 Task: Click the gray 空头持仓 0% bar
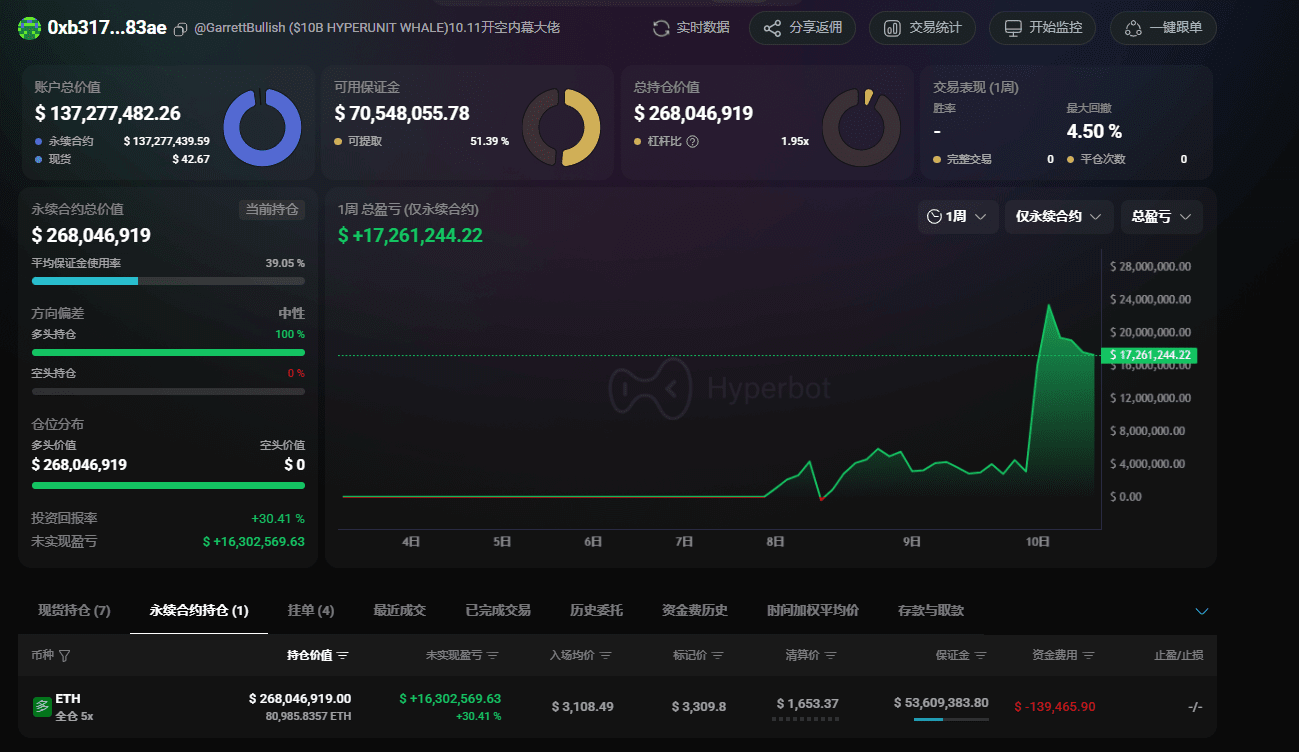[x=168, y=391]
